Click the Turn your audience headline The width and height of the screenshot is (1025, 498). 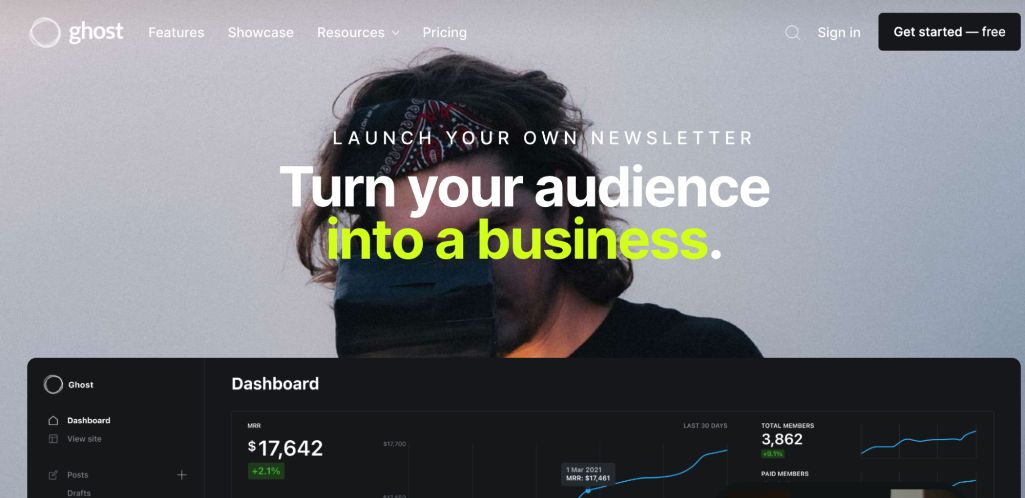coord(524,186)
